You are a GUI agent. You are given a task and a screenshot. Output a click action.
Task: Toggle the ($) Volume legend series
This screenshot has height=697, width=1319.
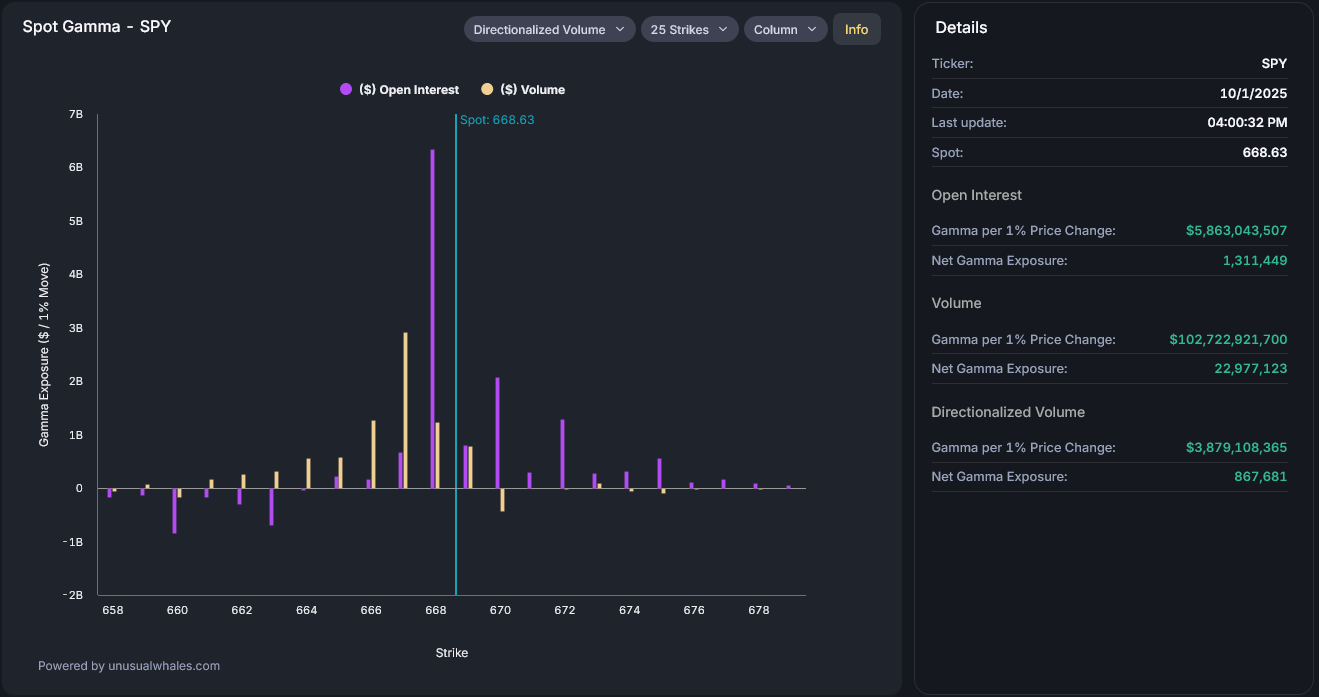tap(523, 89)
